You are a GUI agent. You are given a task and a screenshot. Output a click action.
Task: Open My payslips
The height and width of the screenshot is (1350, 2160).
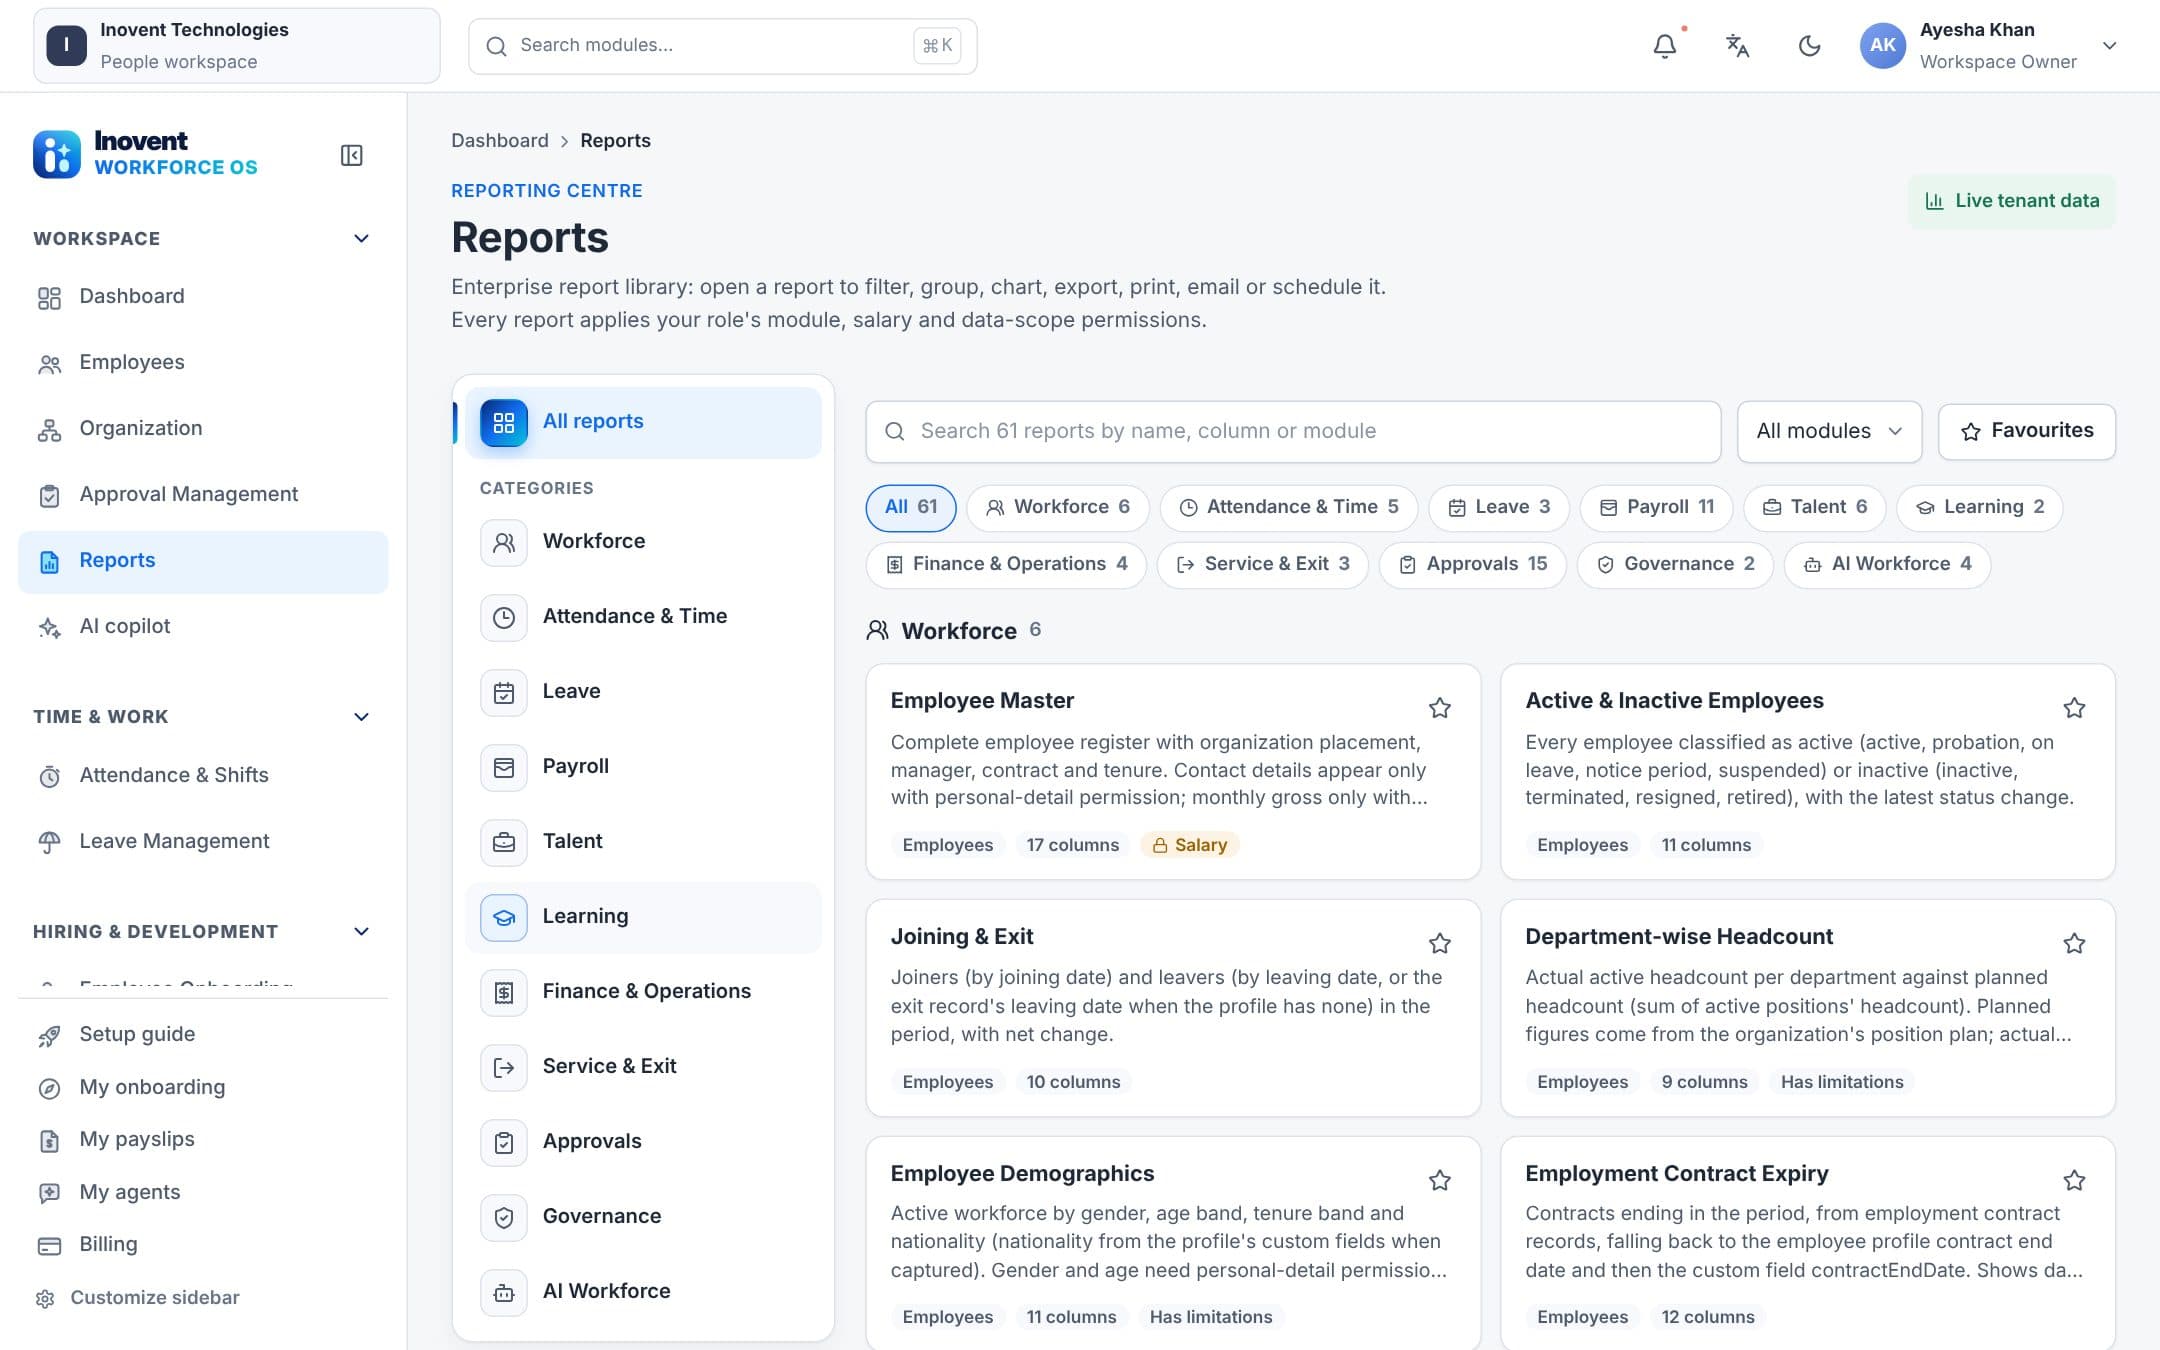click(x=203, y=1140)
